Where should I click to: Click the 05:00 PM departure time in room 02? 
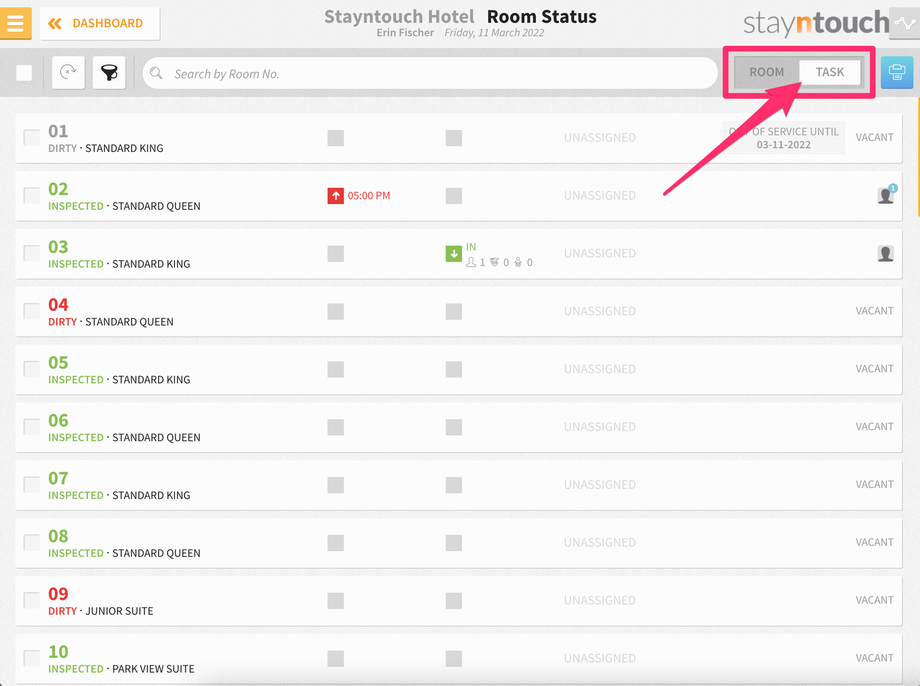[x=368, y=195]
